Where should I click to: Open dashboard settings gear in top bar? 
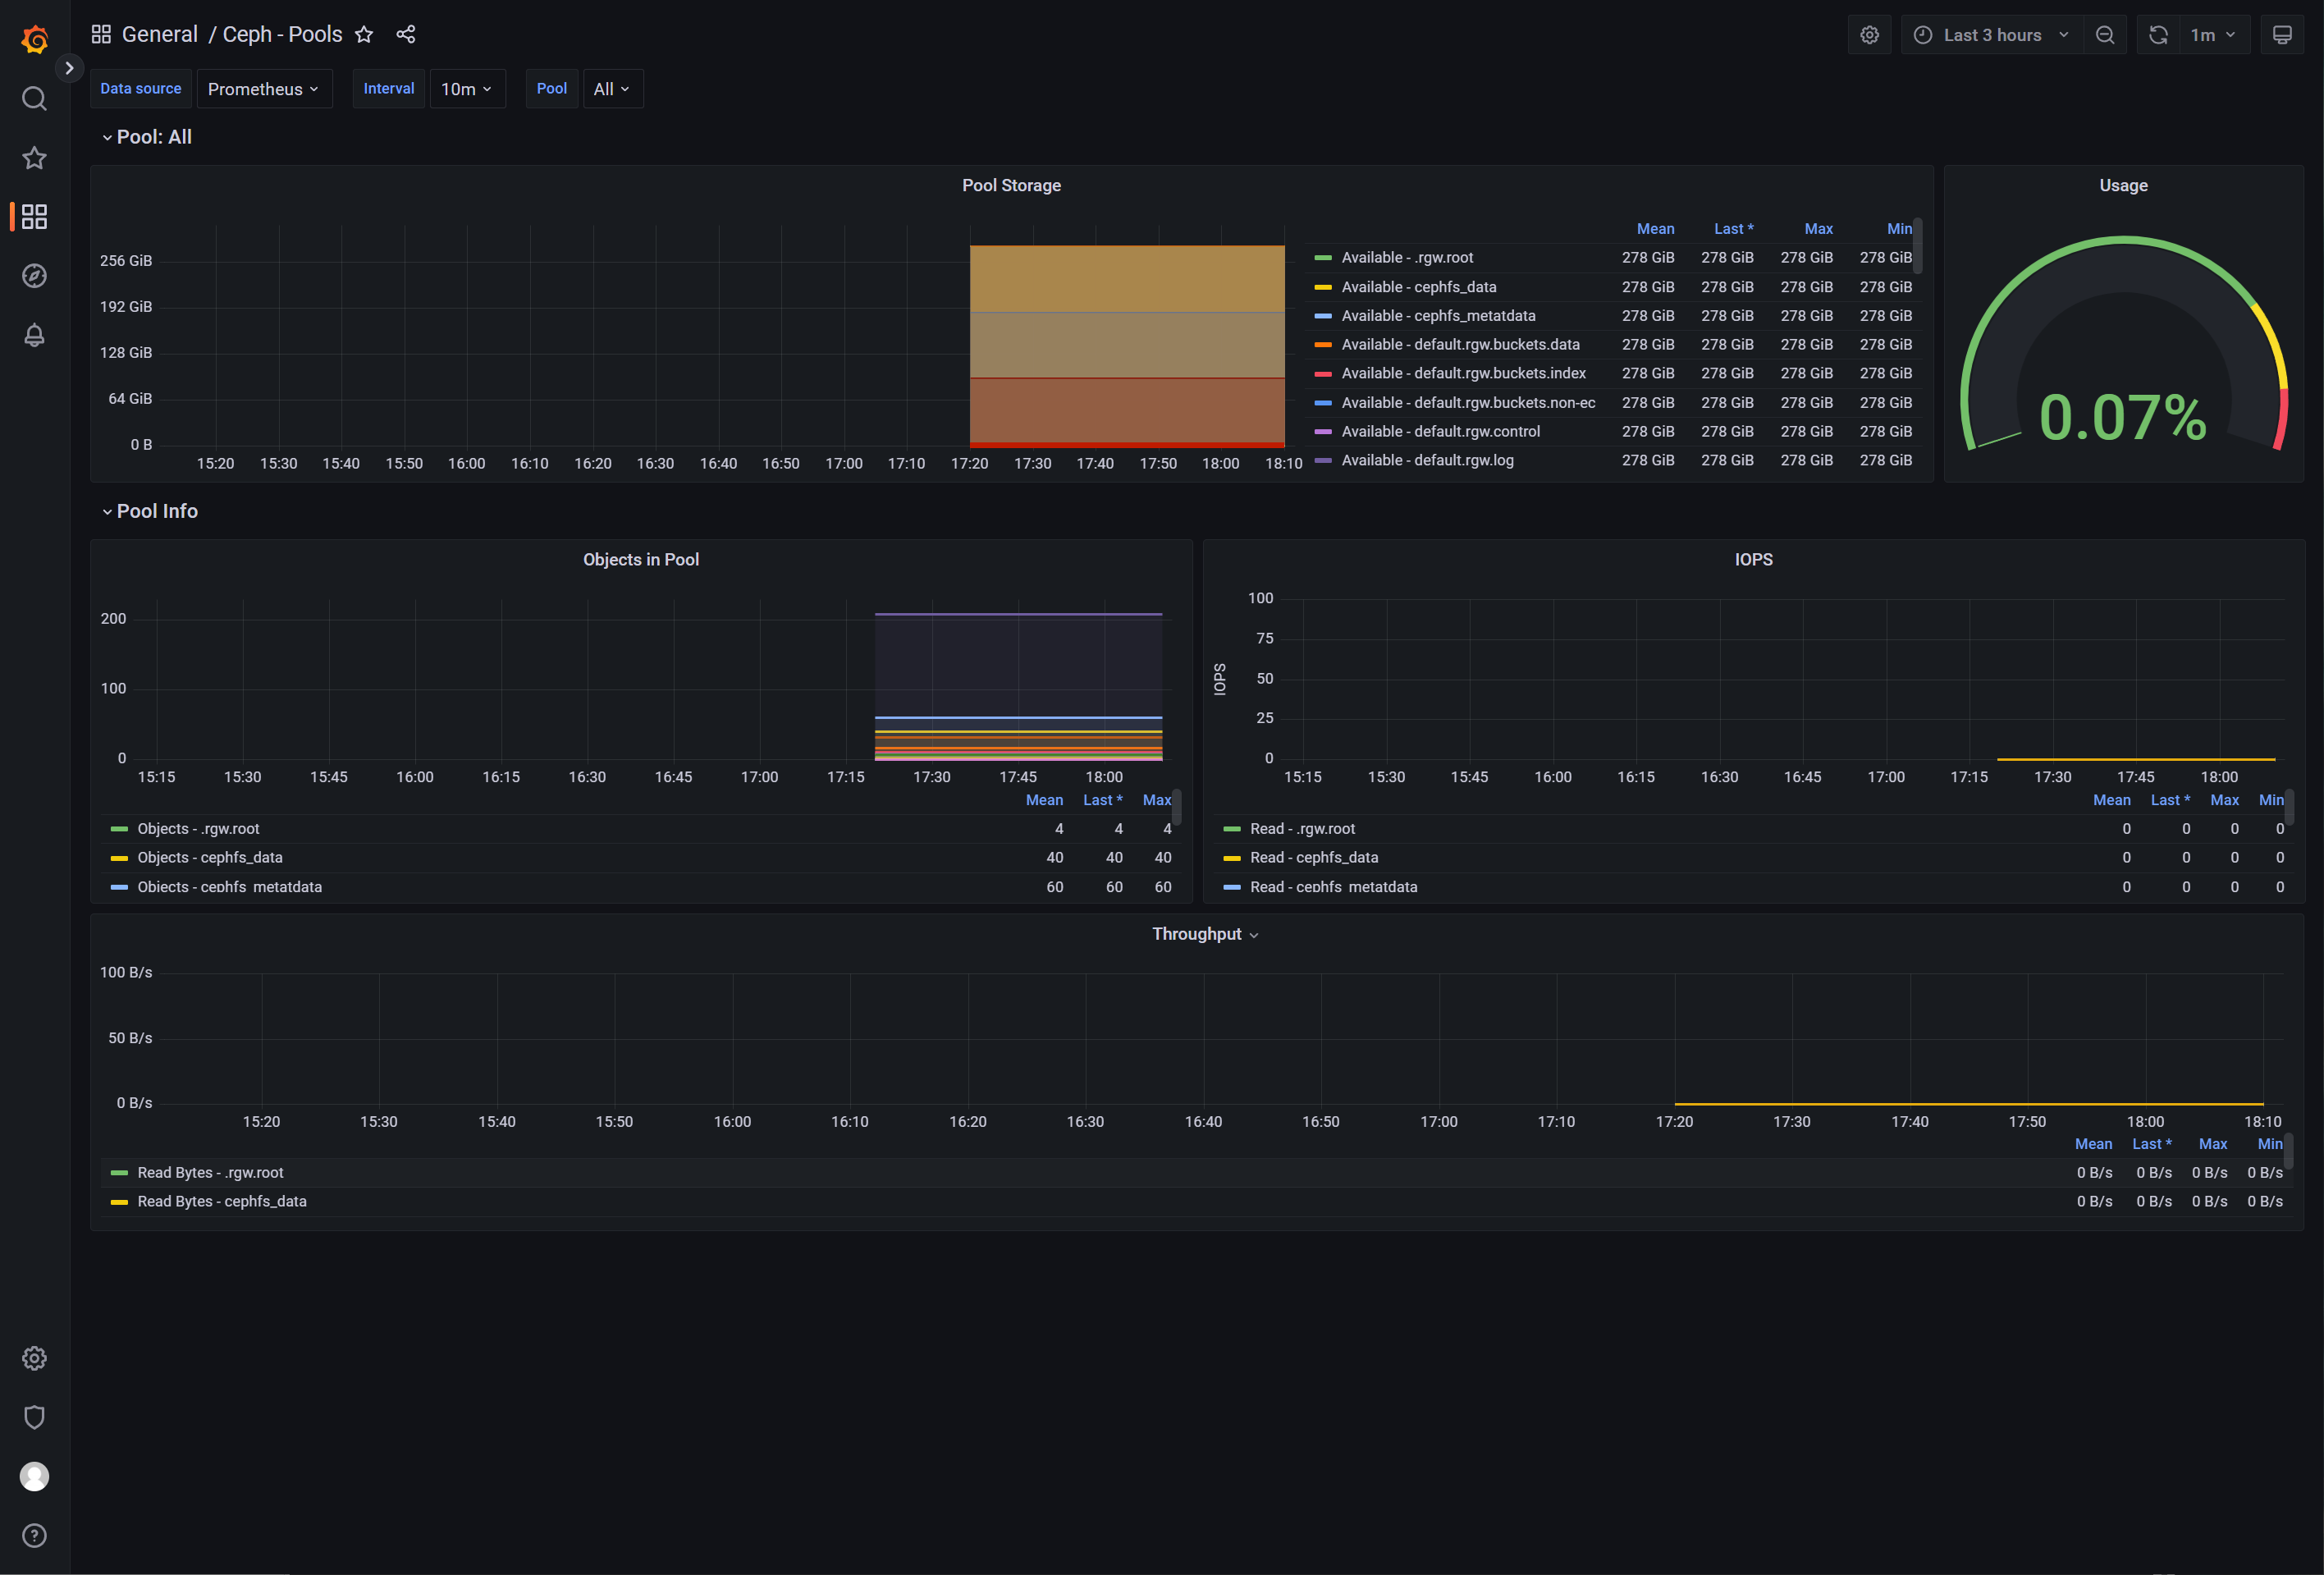1869,35
